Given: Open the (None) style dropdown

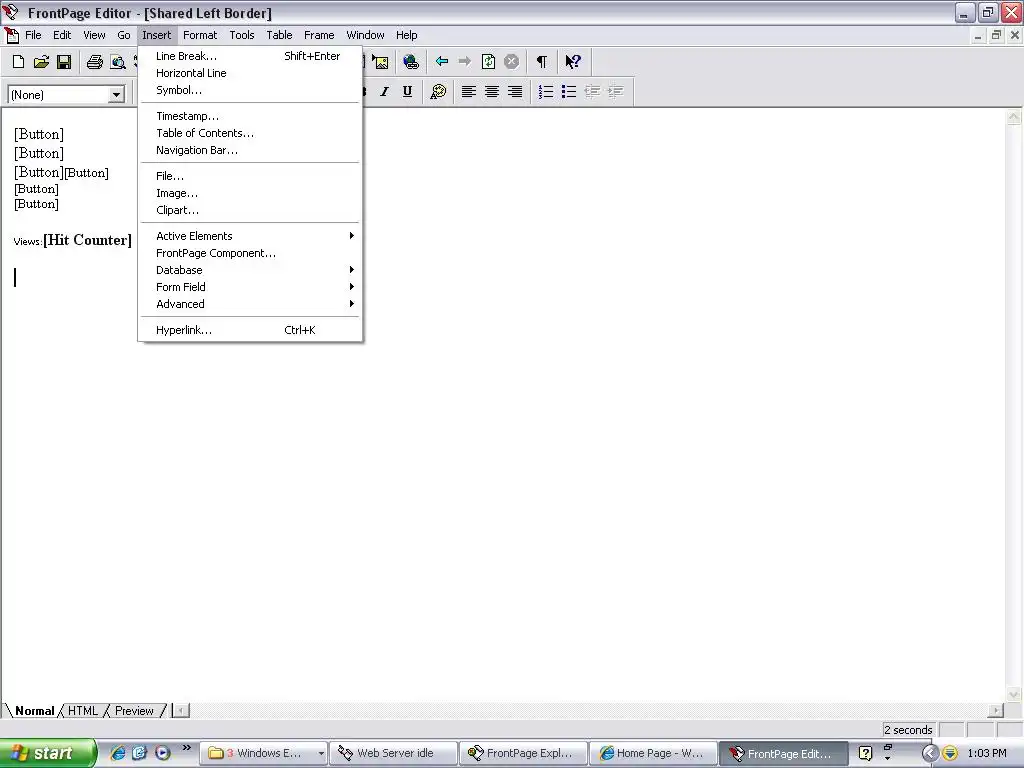Looking at the screenshot, I should click(116, 95).
